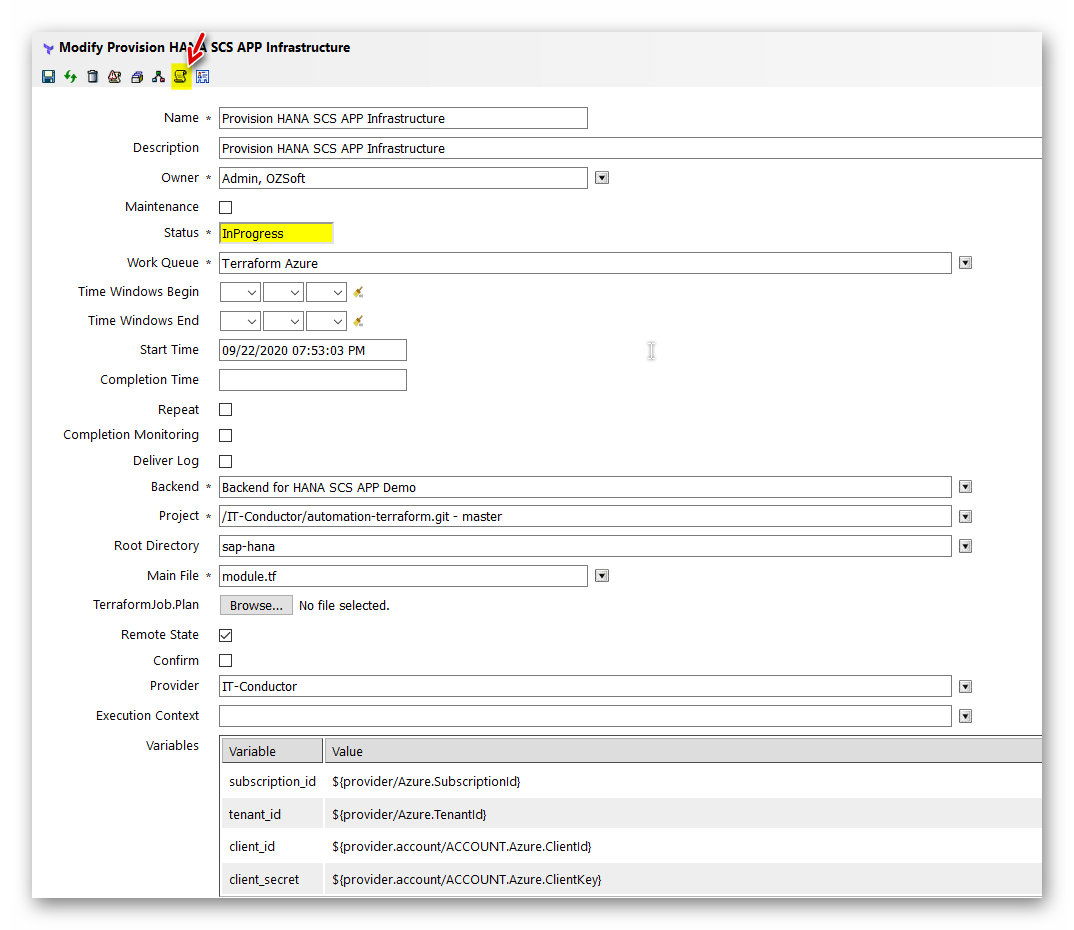This screenshot has height=930, width=1074.
Task: Click the Work Queue field Terraform Azure
Action: [585, 263]
